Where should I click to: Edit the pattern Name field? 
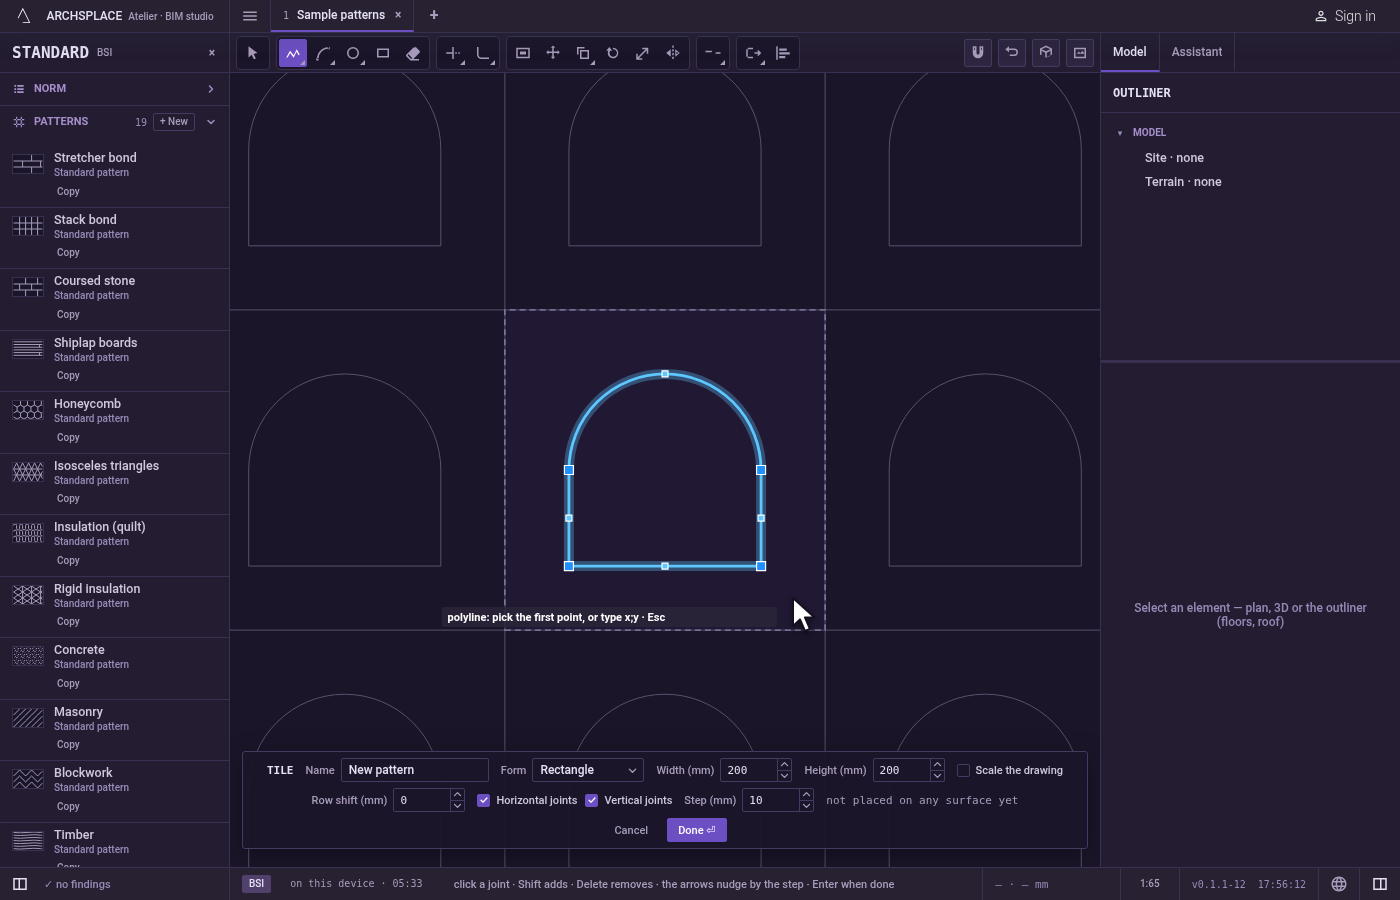(415, 770)
